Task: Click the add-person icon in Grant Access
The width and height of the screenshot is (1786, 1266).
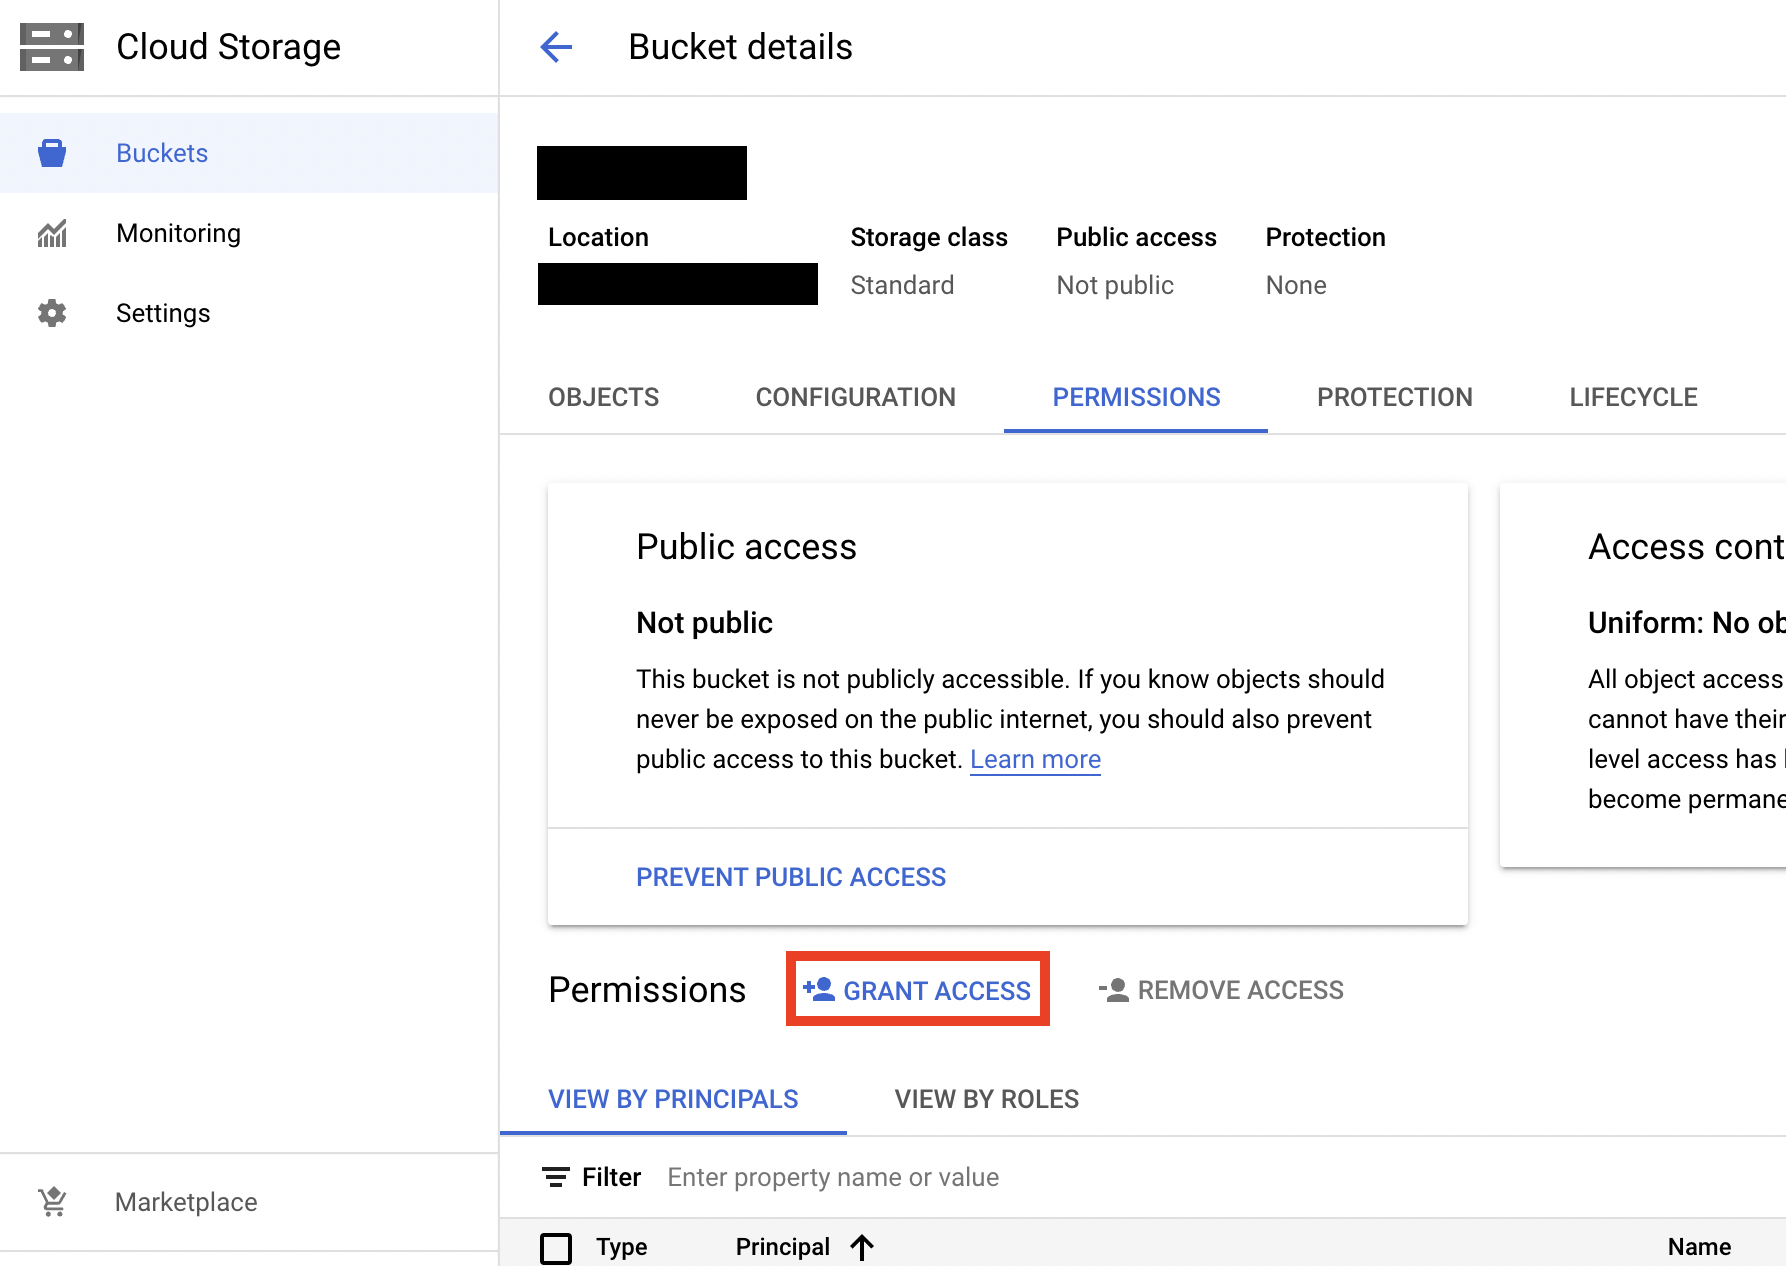Action: coord(819,989)
